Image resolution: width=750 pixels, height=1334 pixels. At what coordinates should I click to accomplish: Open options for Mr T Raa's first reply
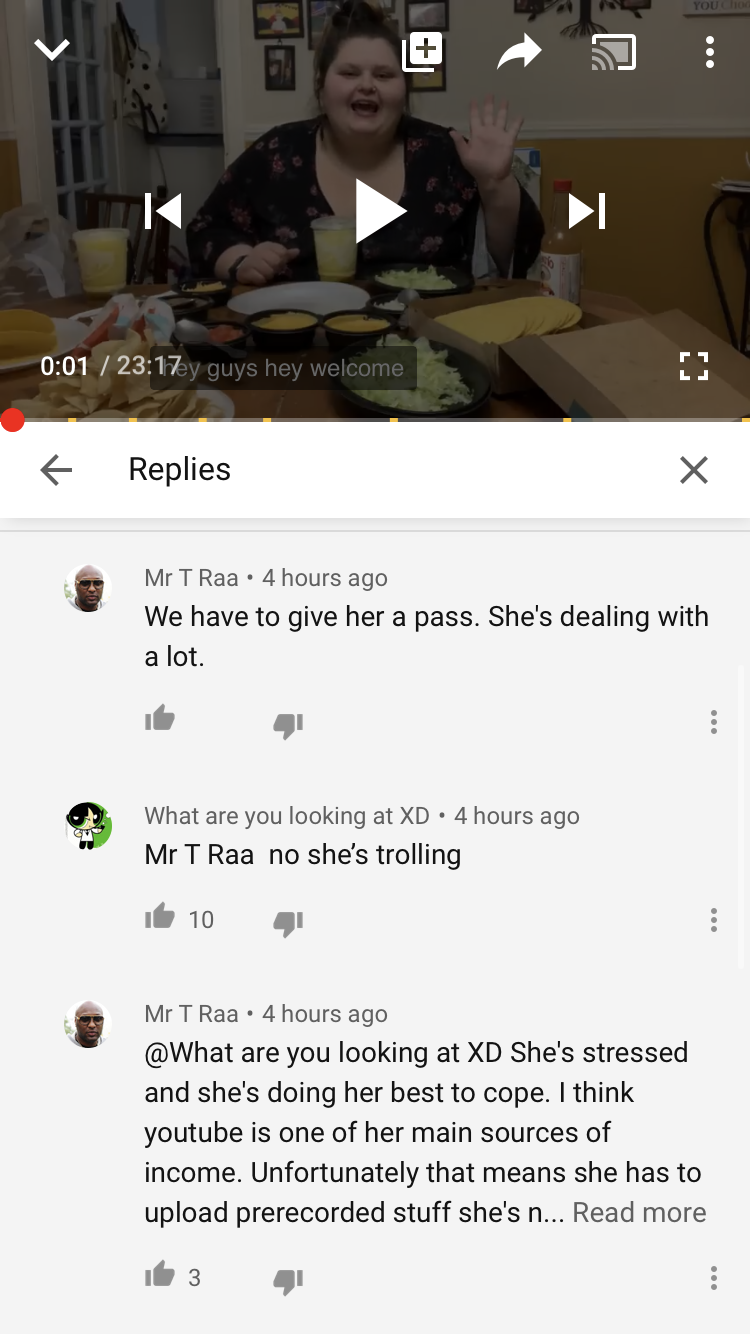coord(713,722)
